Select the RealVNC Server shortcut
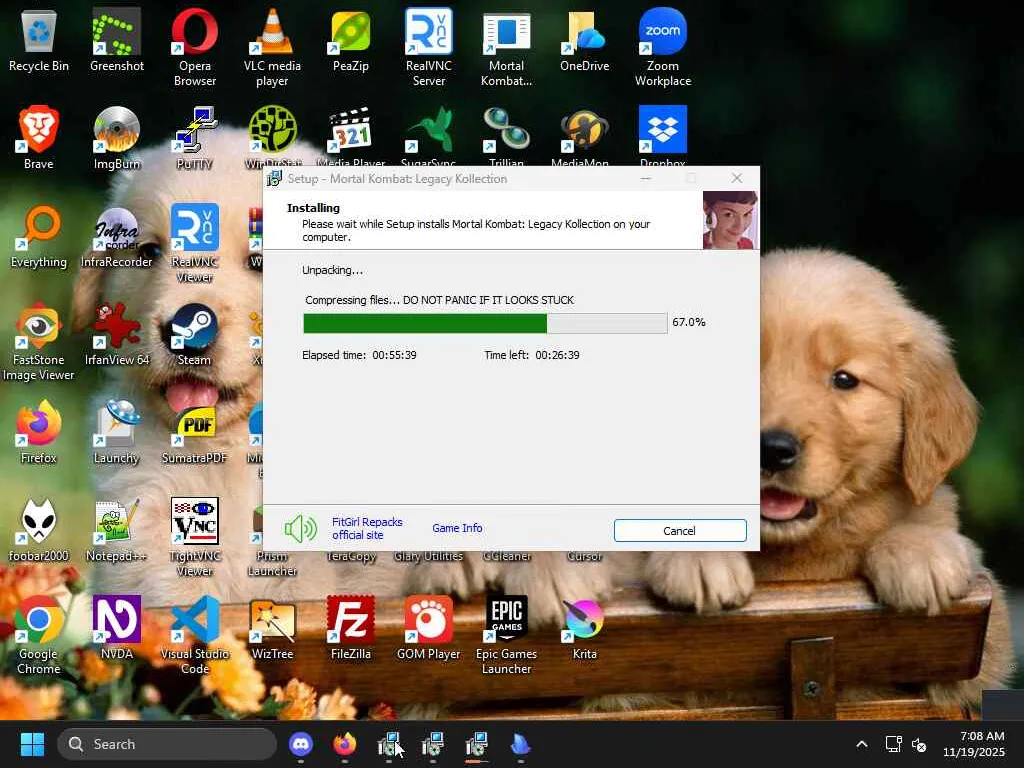1024x768 pixels. pos(428,47)
